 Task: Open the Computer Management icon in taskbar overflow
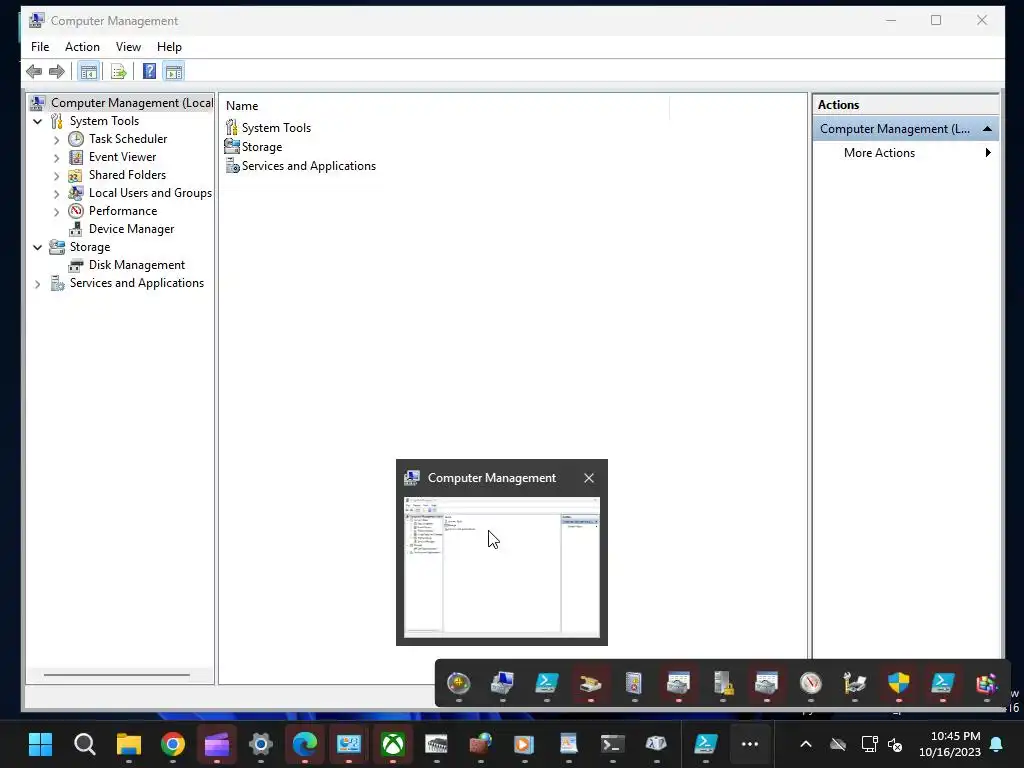click(502, 683)
